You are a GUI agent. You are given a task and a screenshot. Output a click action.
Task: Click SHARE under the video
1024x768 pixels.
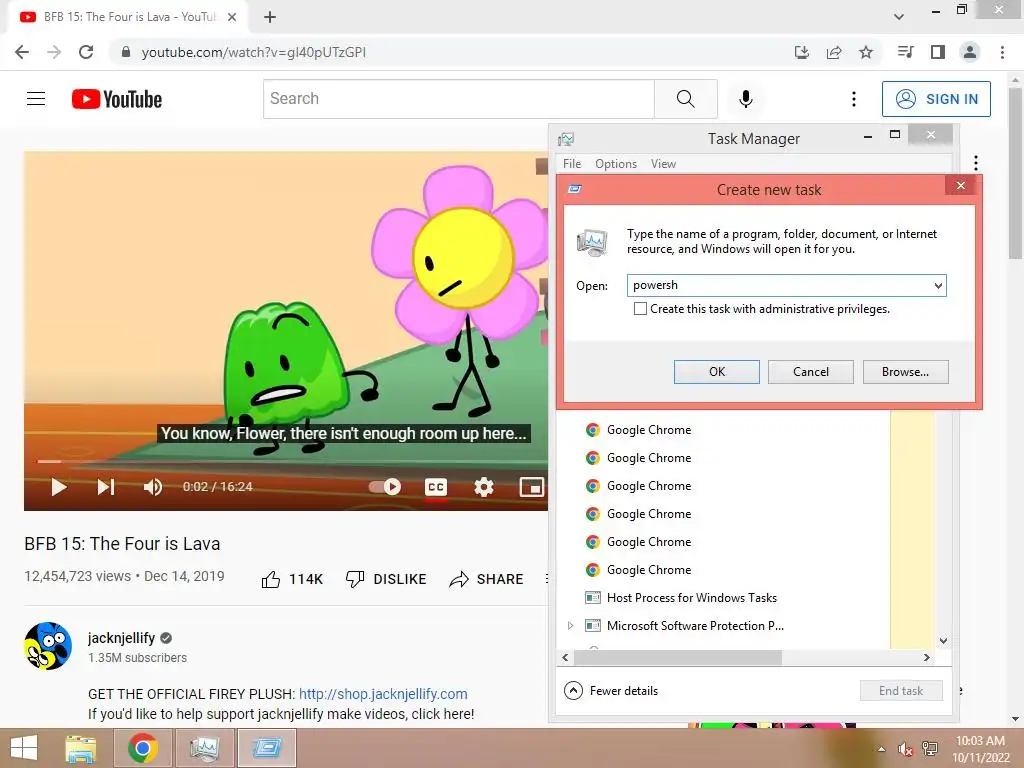[487, 579]
